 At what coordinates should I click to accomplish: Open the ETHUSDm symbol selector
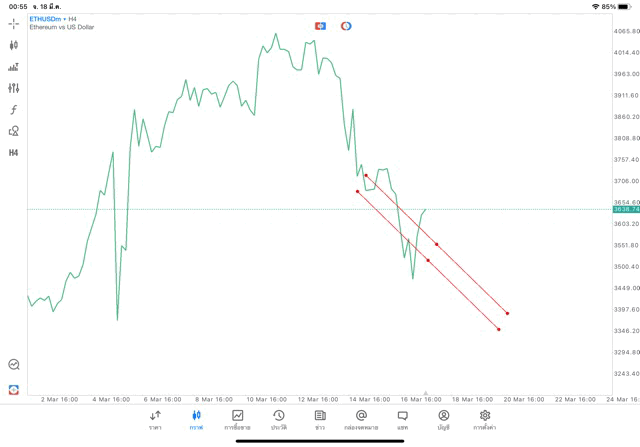[47, 19]
